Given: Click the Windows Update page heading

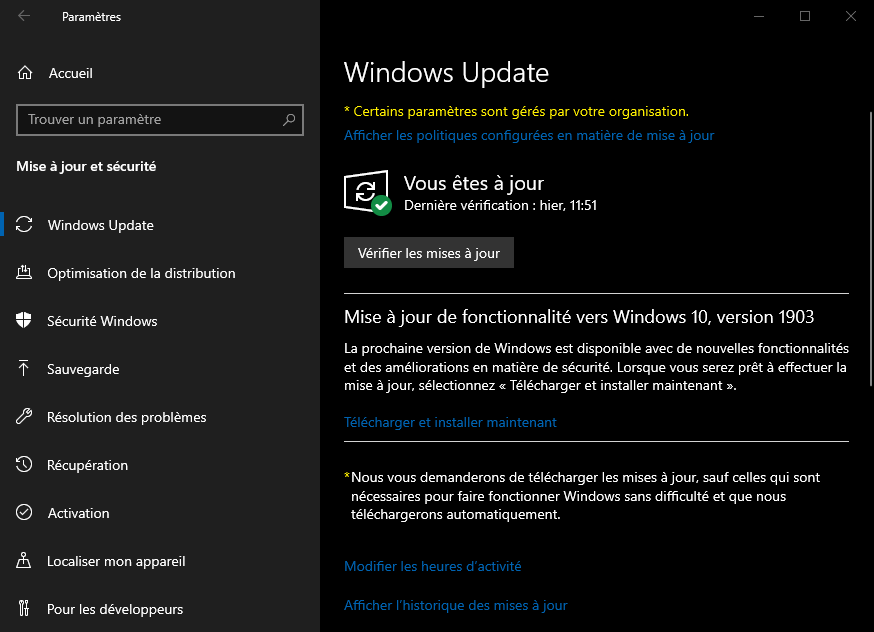Looking at the screenshot, I should click(446, 73).
